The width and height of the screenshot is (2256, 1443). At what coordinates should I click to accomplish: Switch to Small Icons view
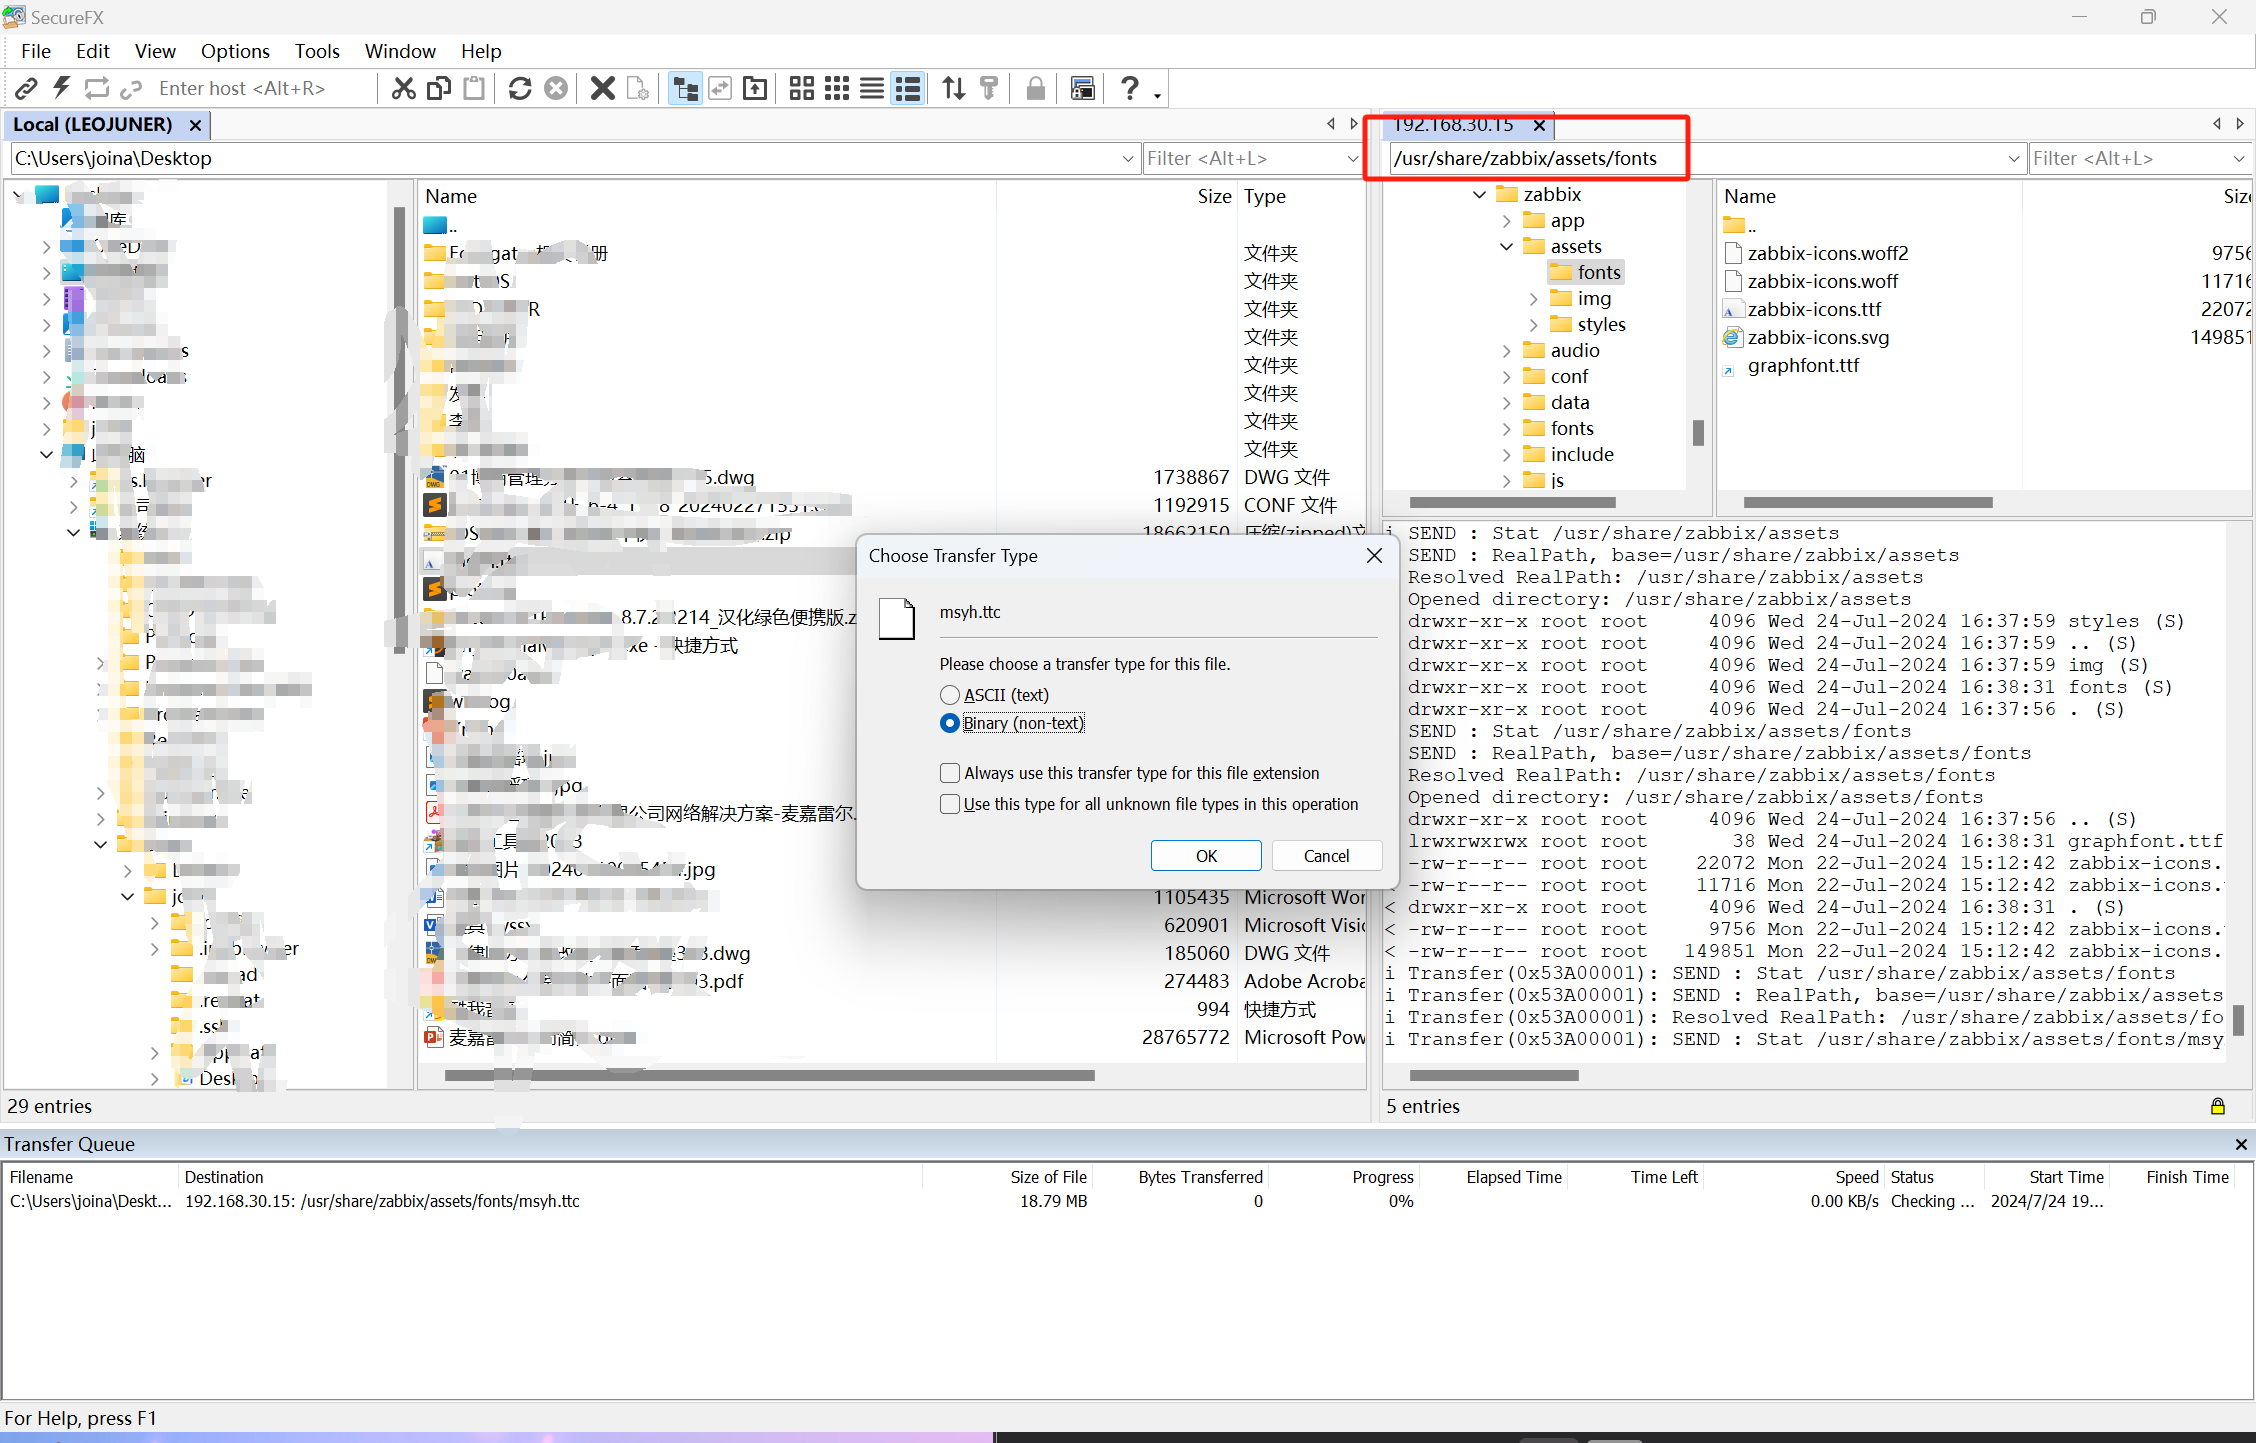837,89
